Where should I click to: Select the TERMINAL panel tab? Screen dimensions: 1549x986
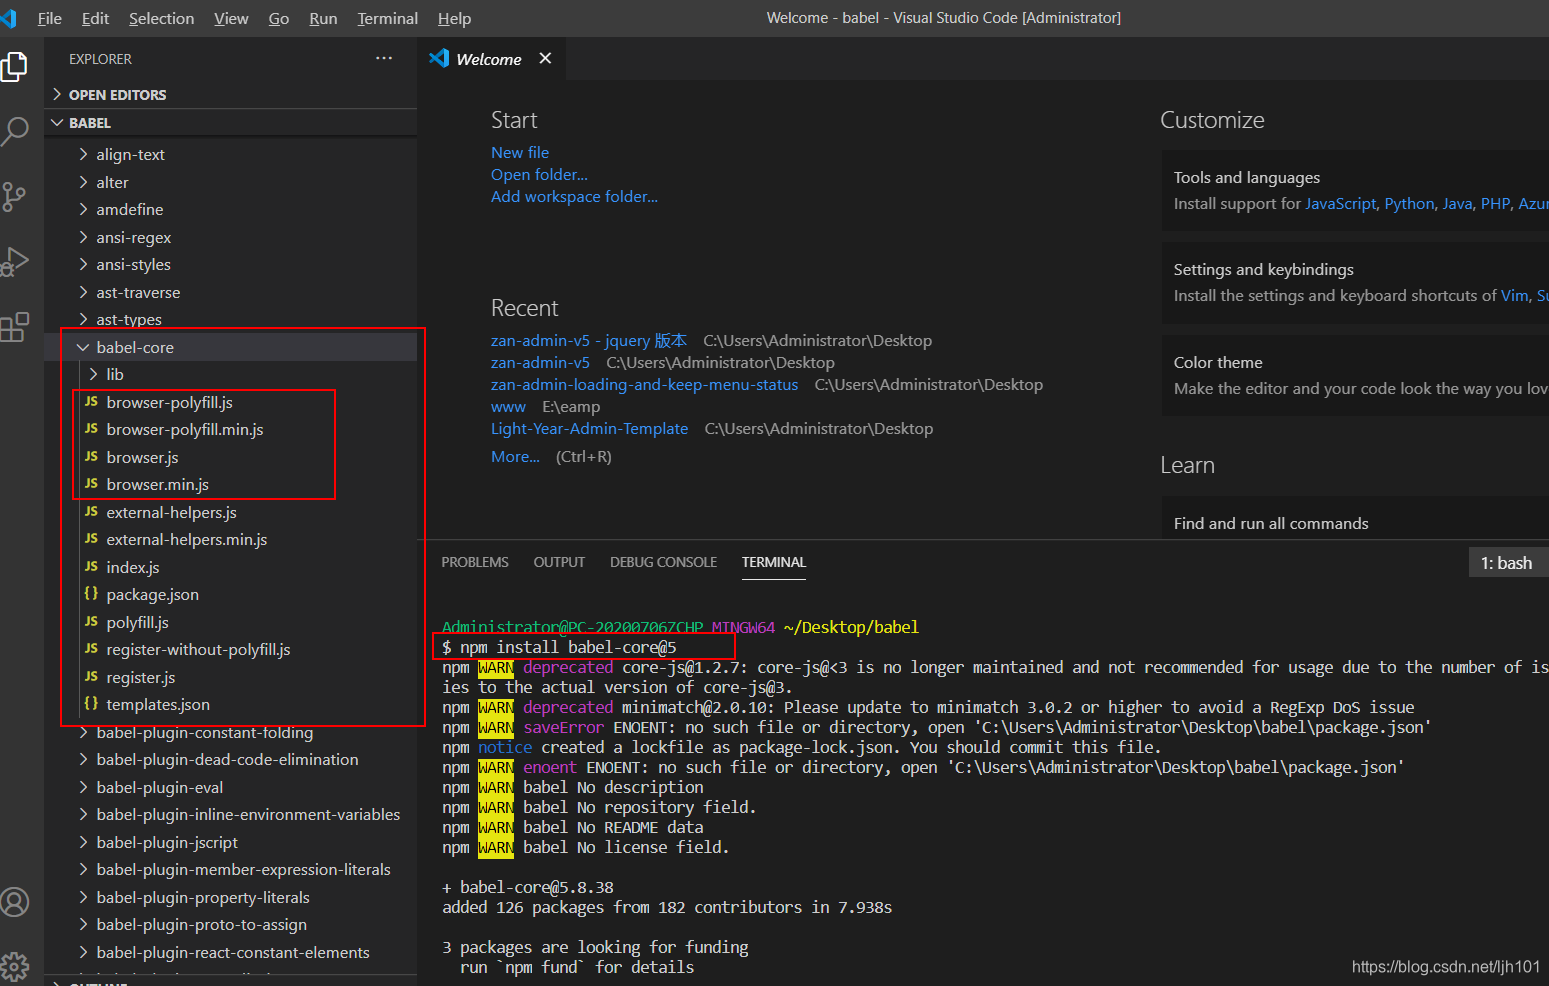(774, 562)
